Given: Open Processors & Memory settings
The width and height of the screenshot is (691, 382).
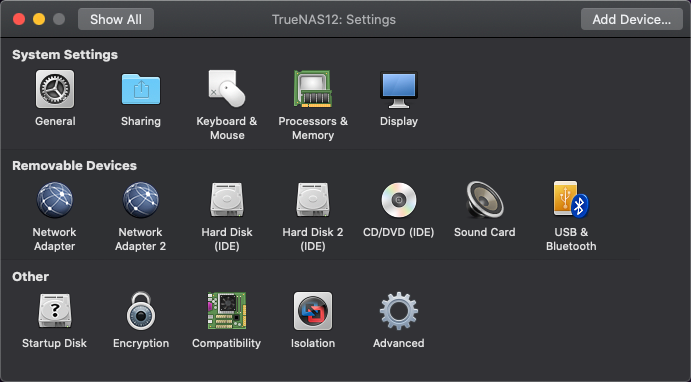Looking at the screenshot, I should pos(313,89).
